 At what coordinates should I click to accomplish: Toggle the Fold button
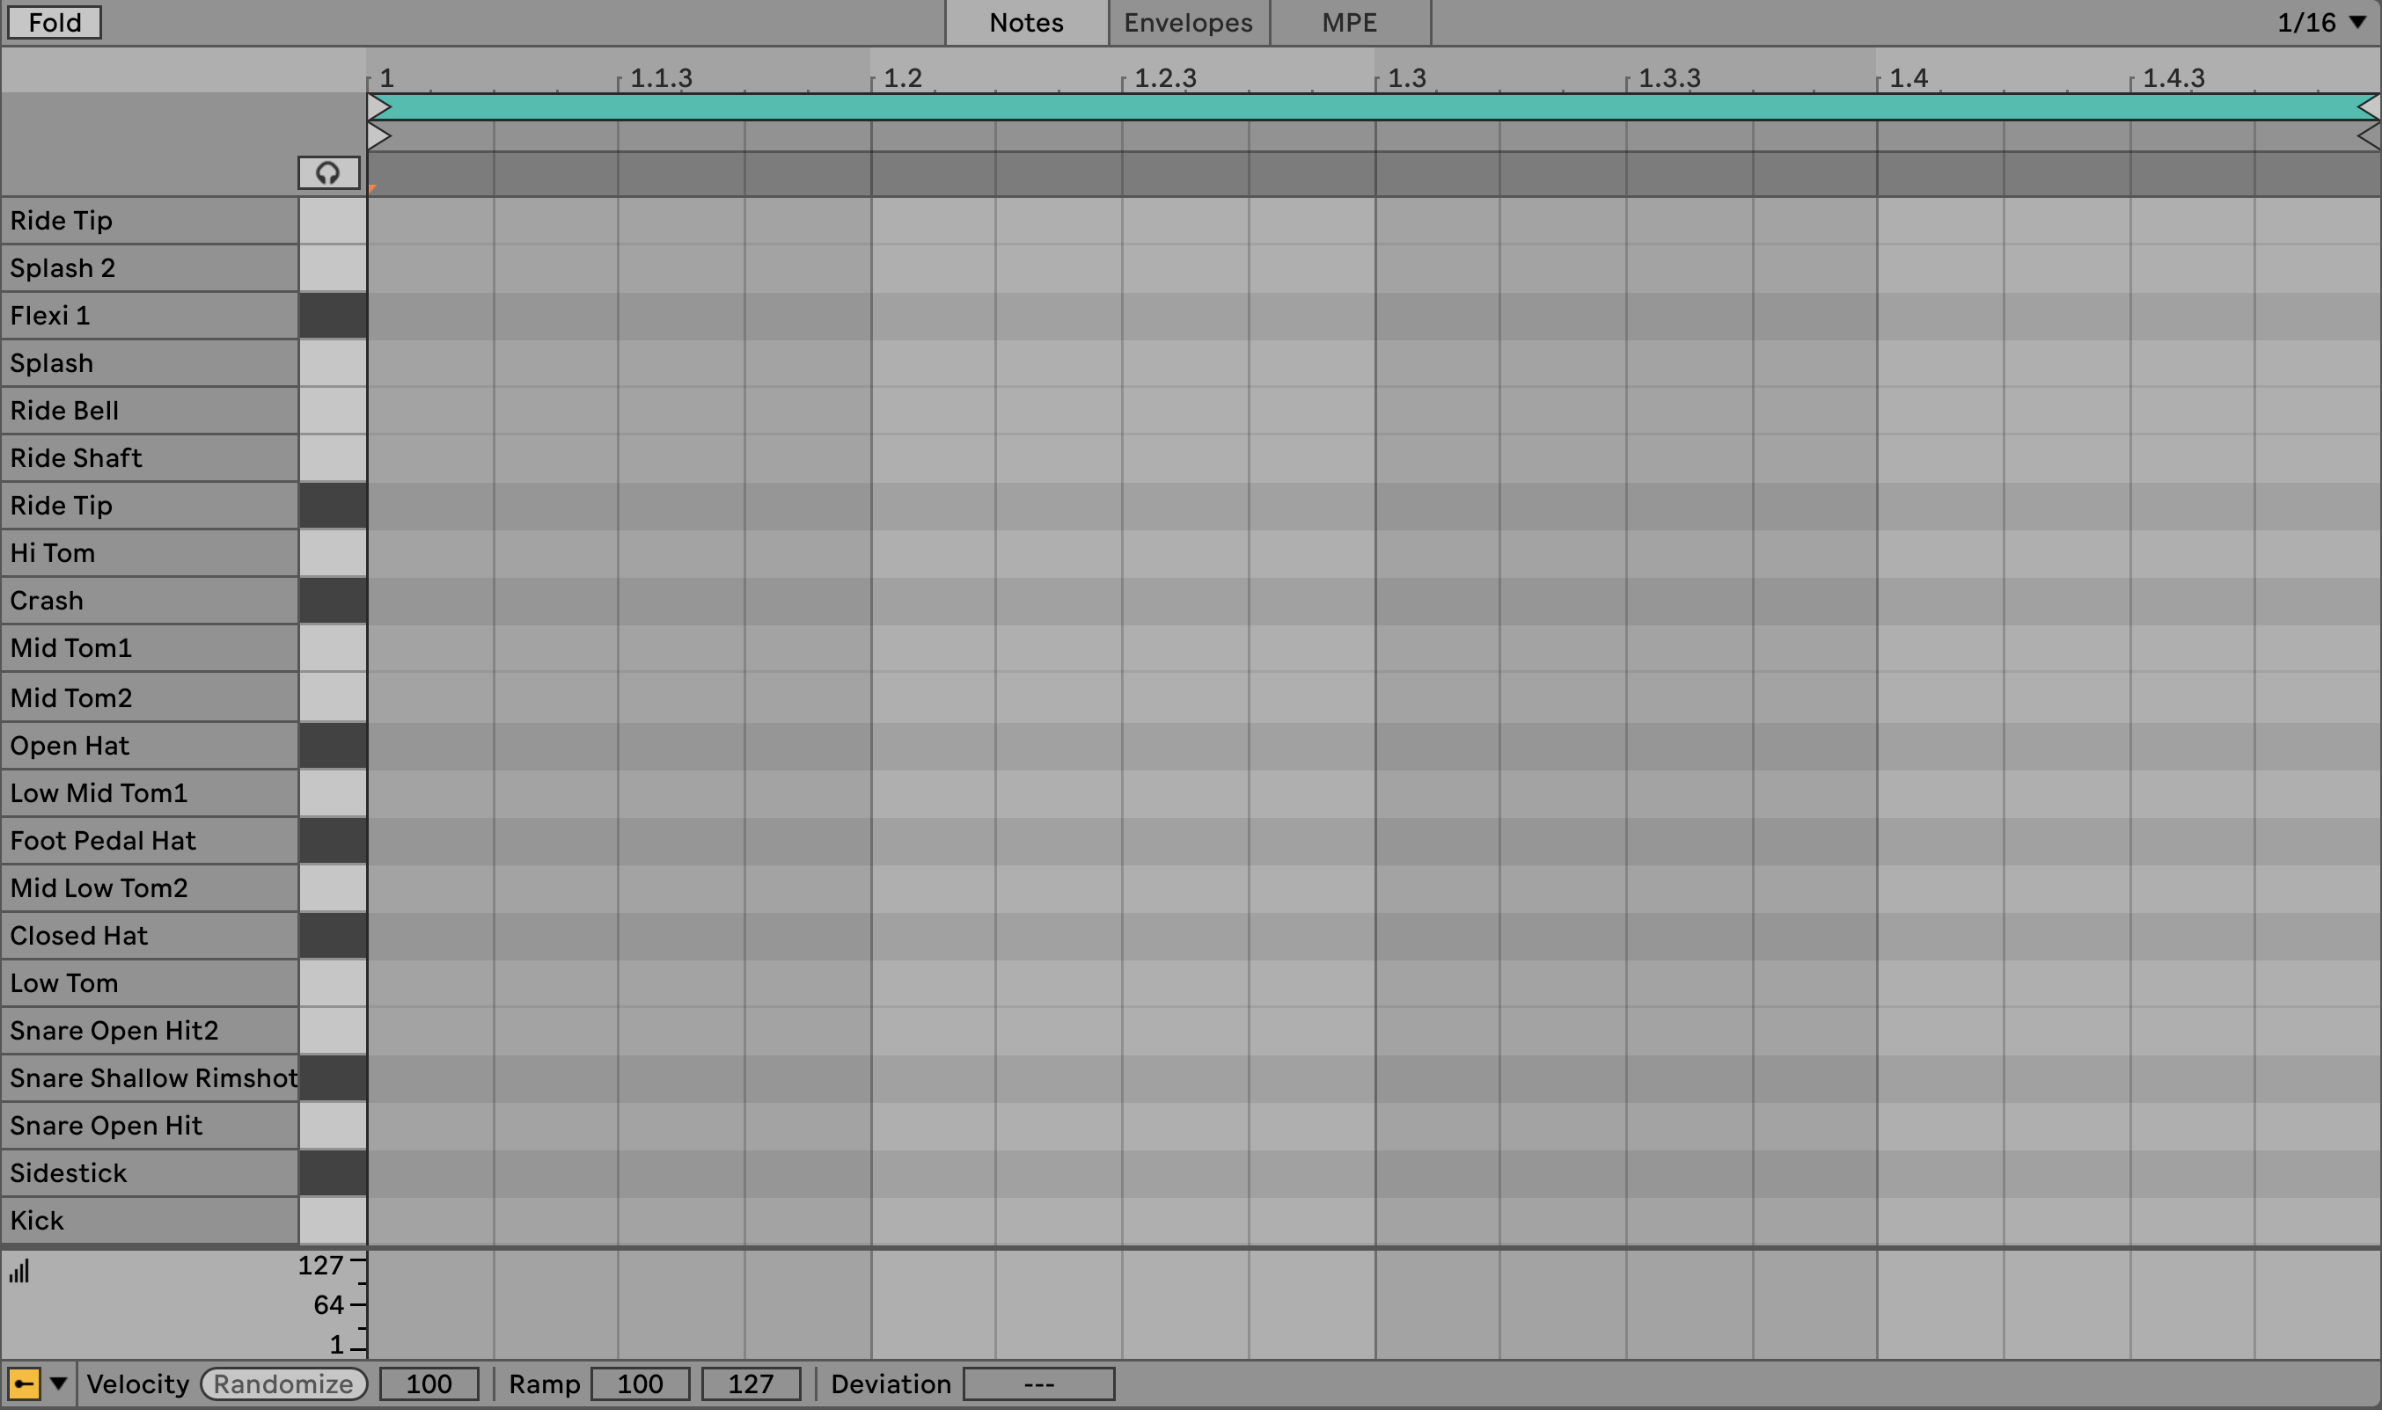(54, 22)
